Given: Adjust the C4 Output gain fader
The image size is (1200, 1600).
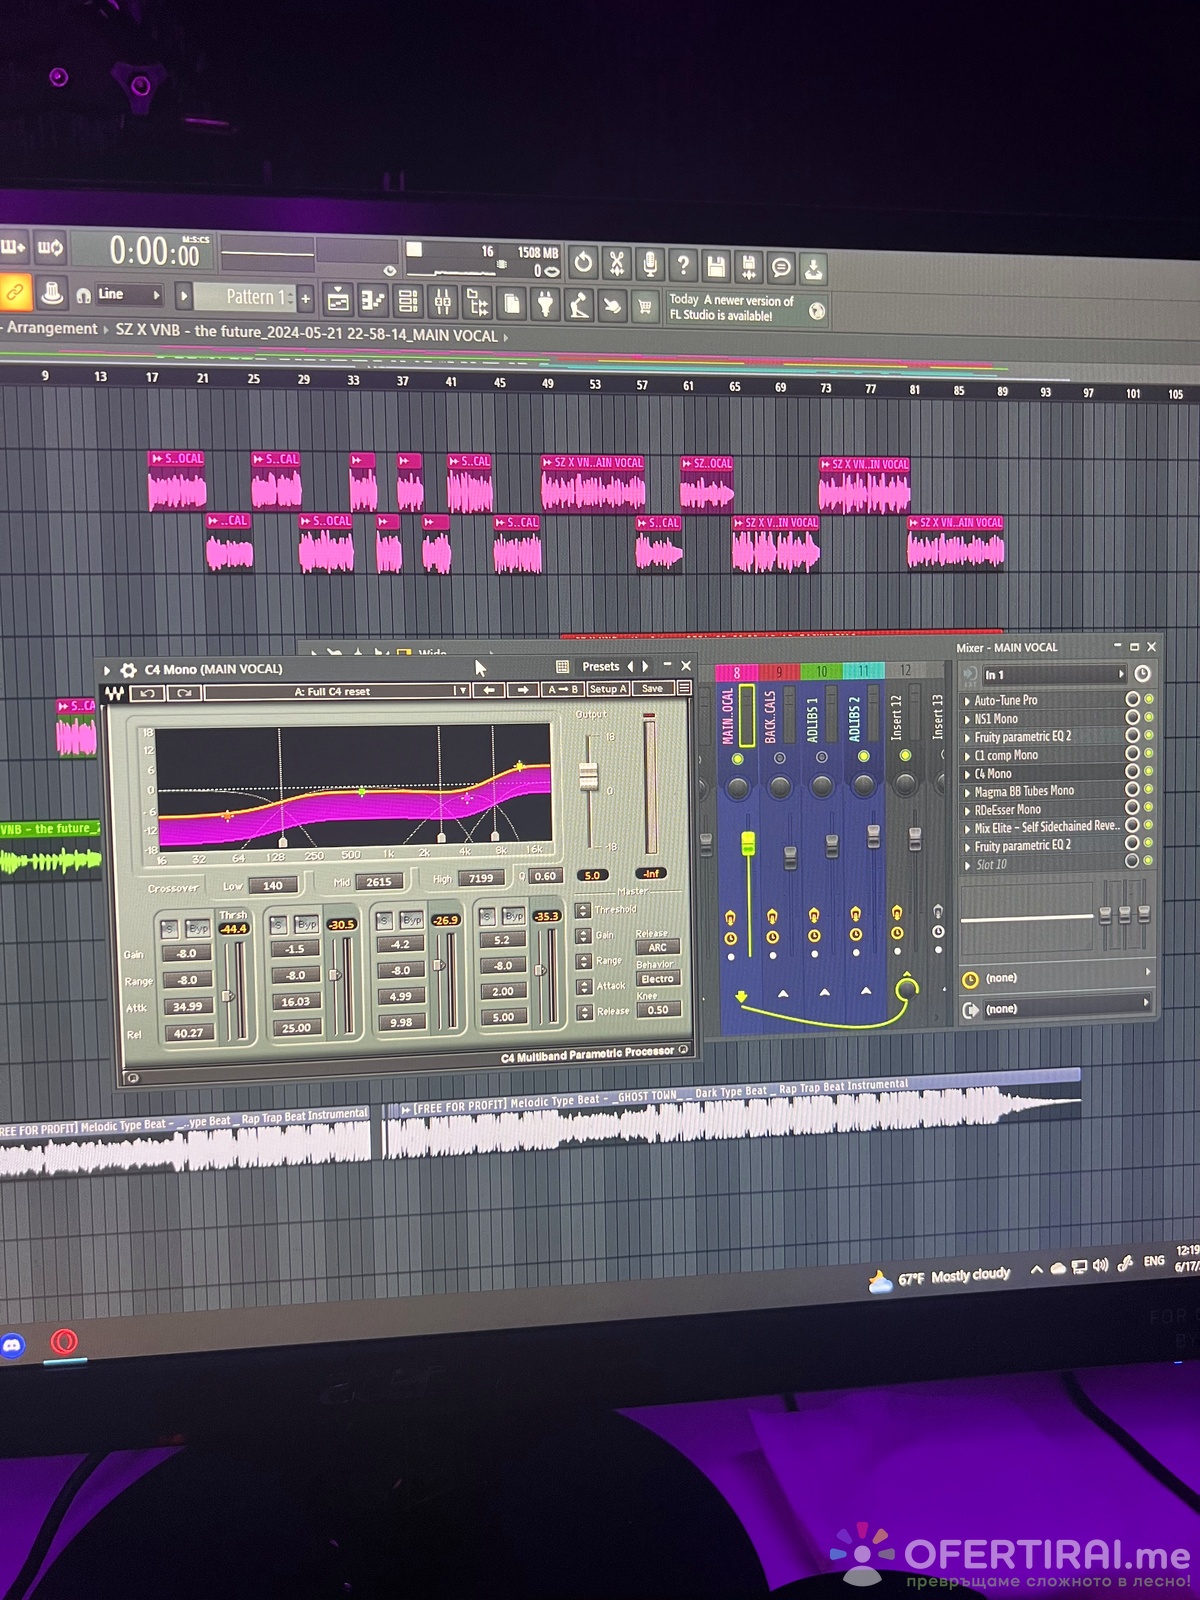Looking at the screenshot, I should point(588,775).
